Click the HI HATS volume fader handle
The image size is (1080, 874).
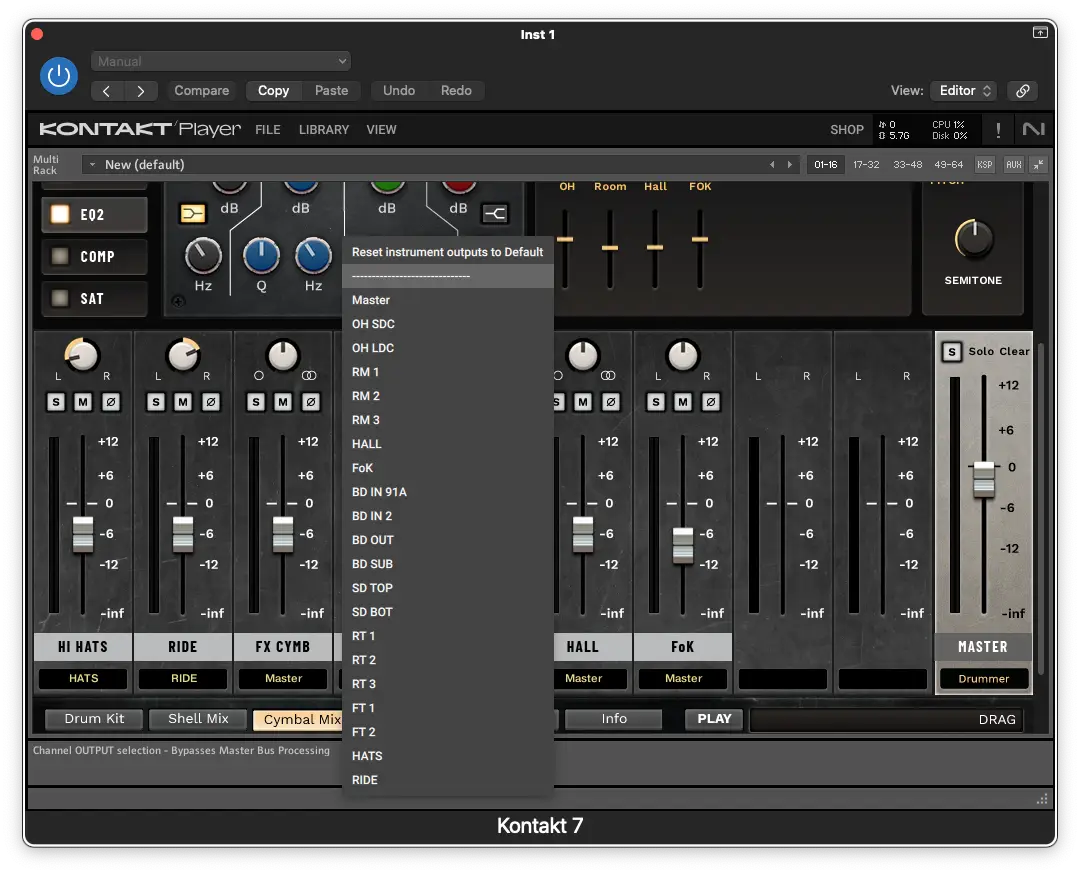(83, 534)
